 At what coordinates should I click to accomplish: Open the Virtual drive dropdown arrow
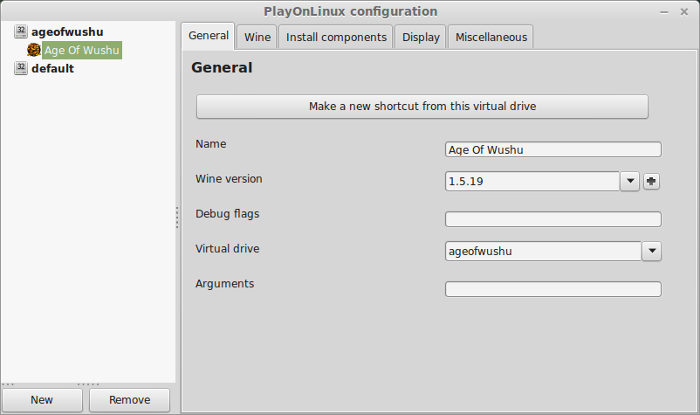652,251
